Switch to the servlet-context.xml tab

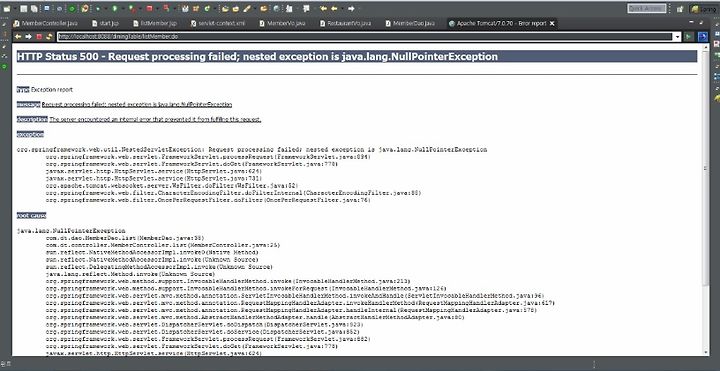(x=218, y=23)
